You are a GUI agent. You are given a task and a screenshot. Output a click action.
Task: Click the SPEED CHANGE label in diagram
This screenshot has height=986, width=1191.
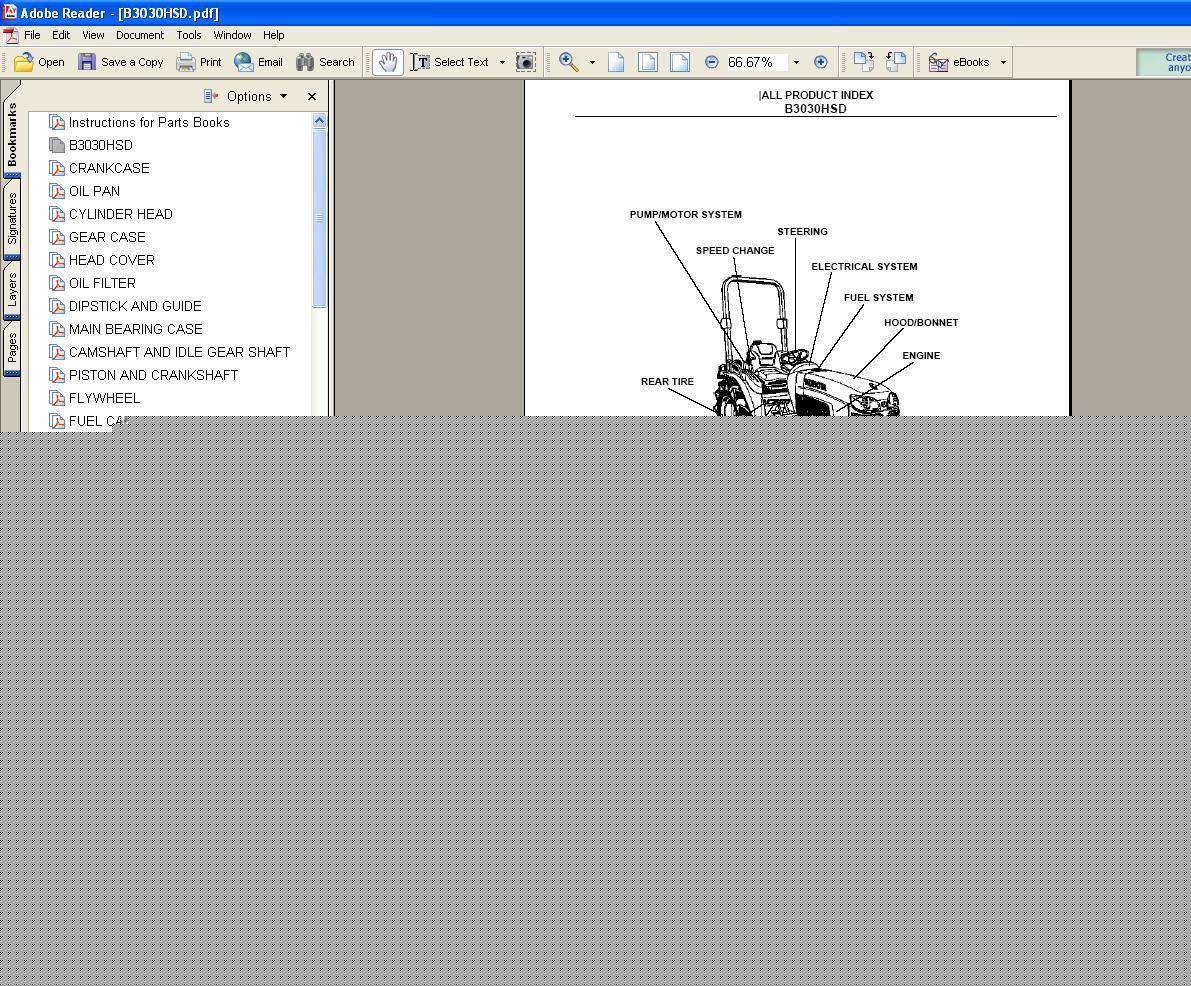pos(735,251)
